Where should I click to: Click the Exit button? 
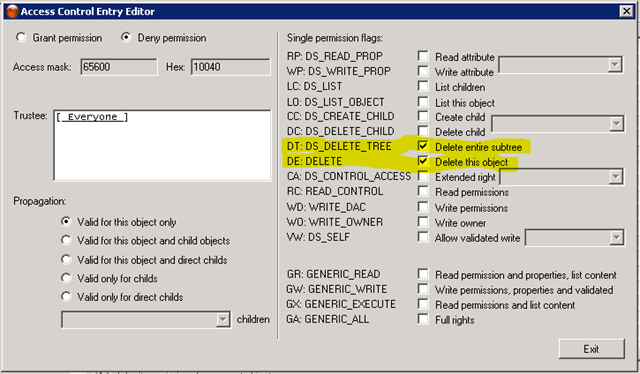[591, 349]
